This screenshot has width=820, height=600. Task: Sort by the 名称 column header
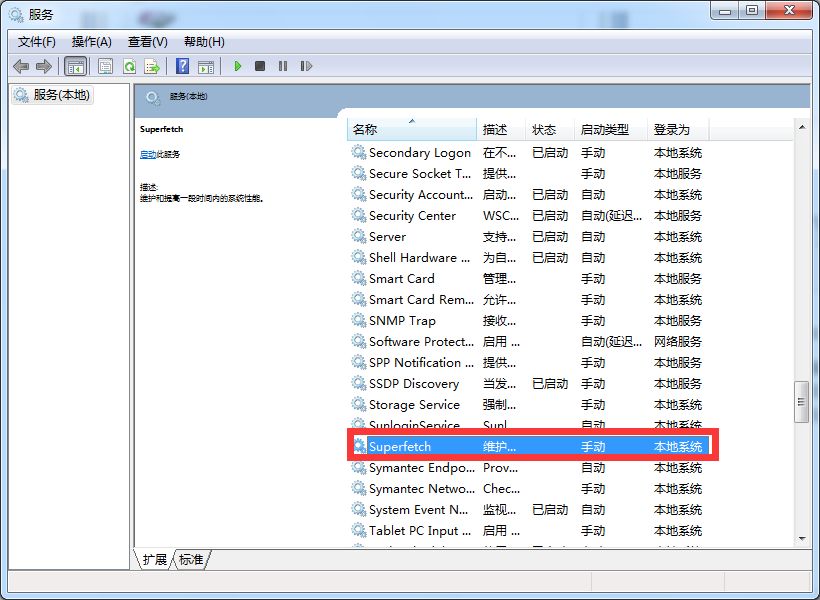412,129
